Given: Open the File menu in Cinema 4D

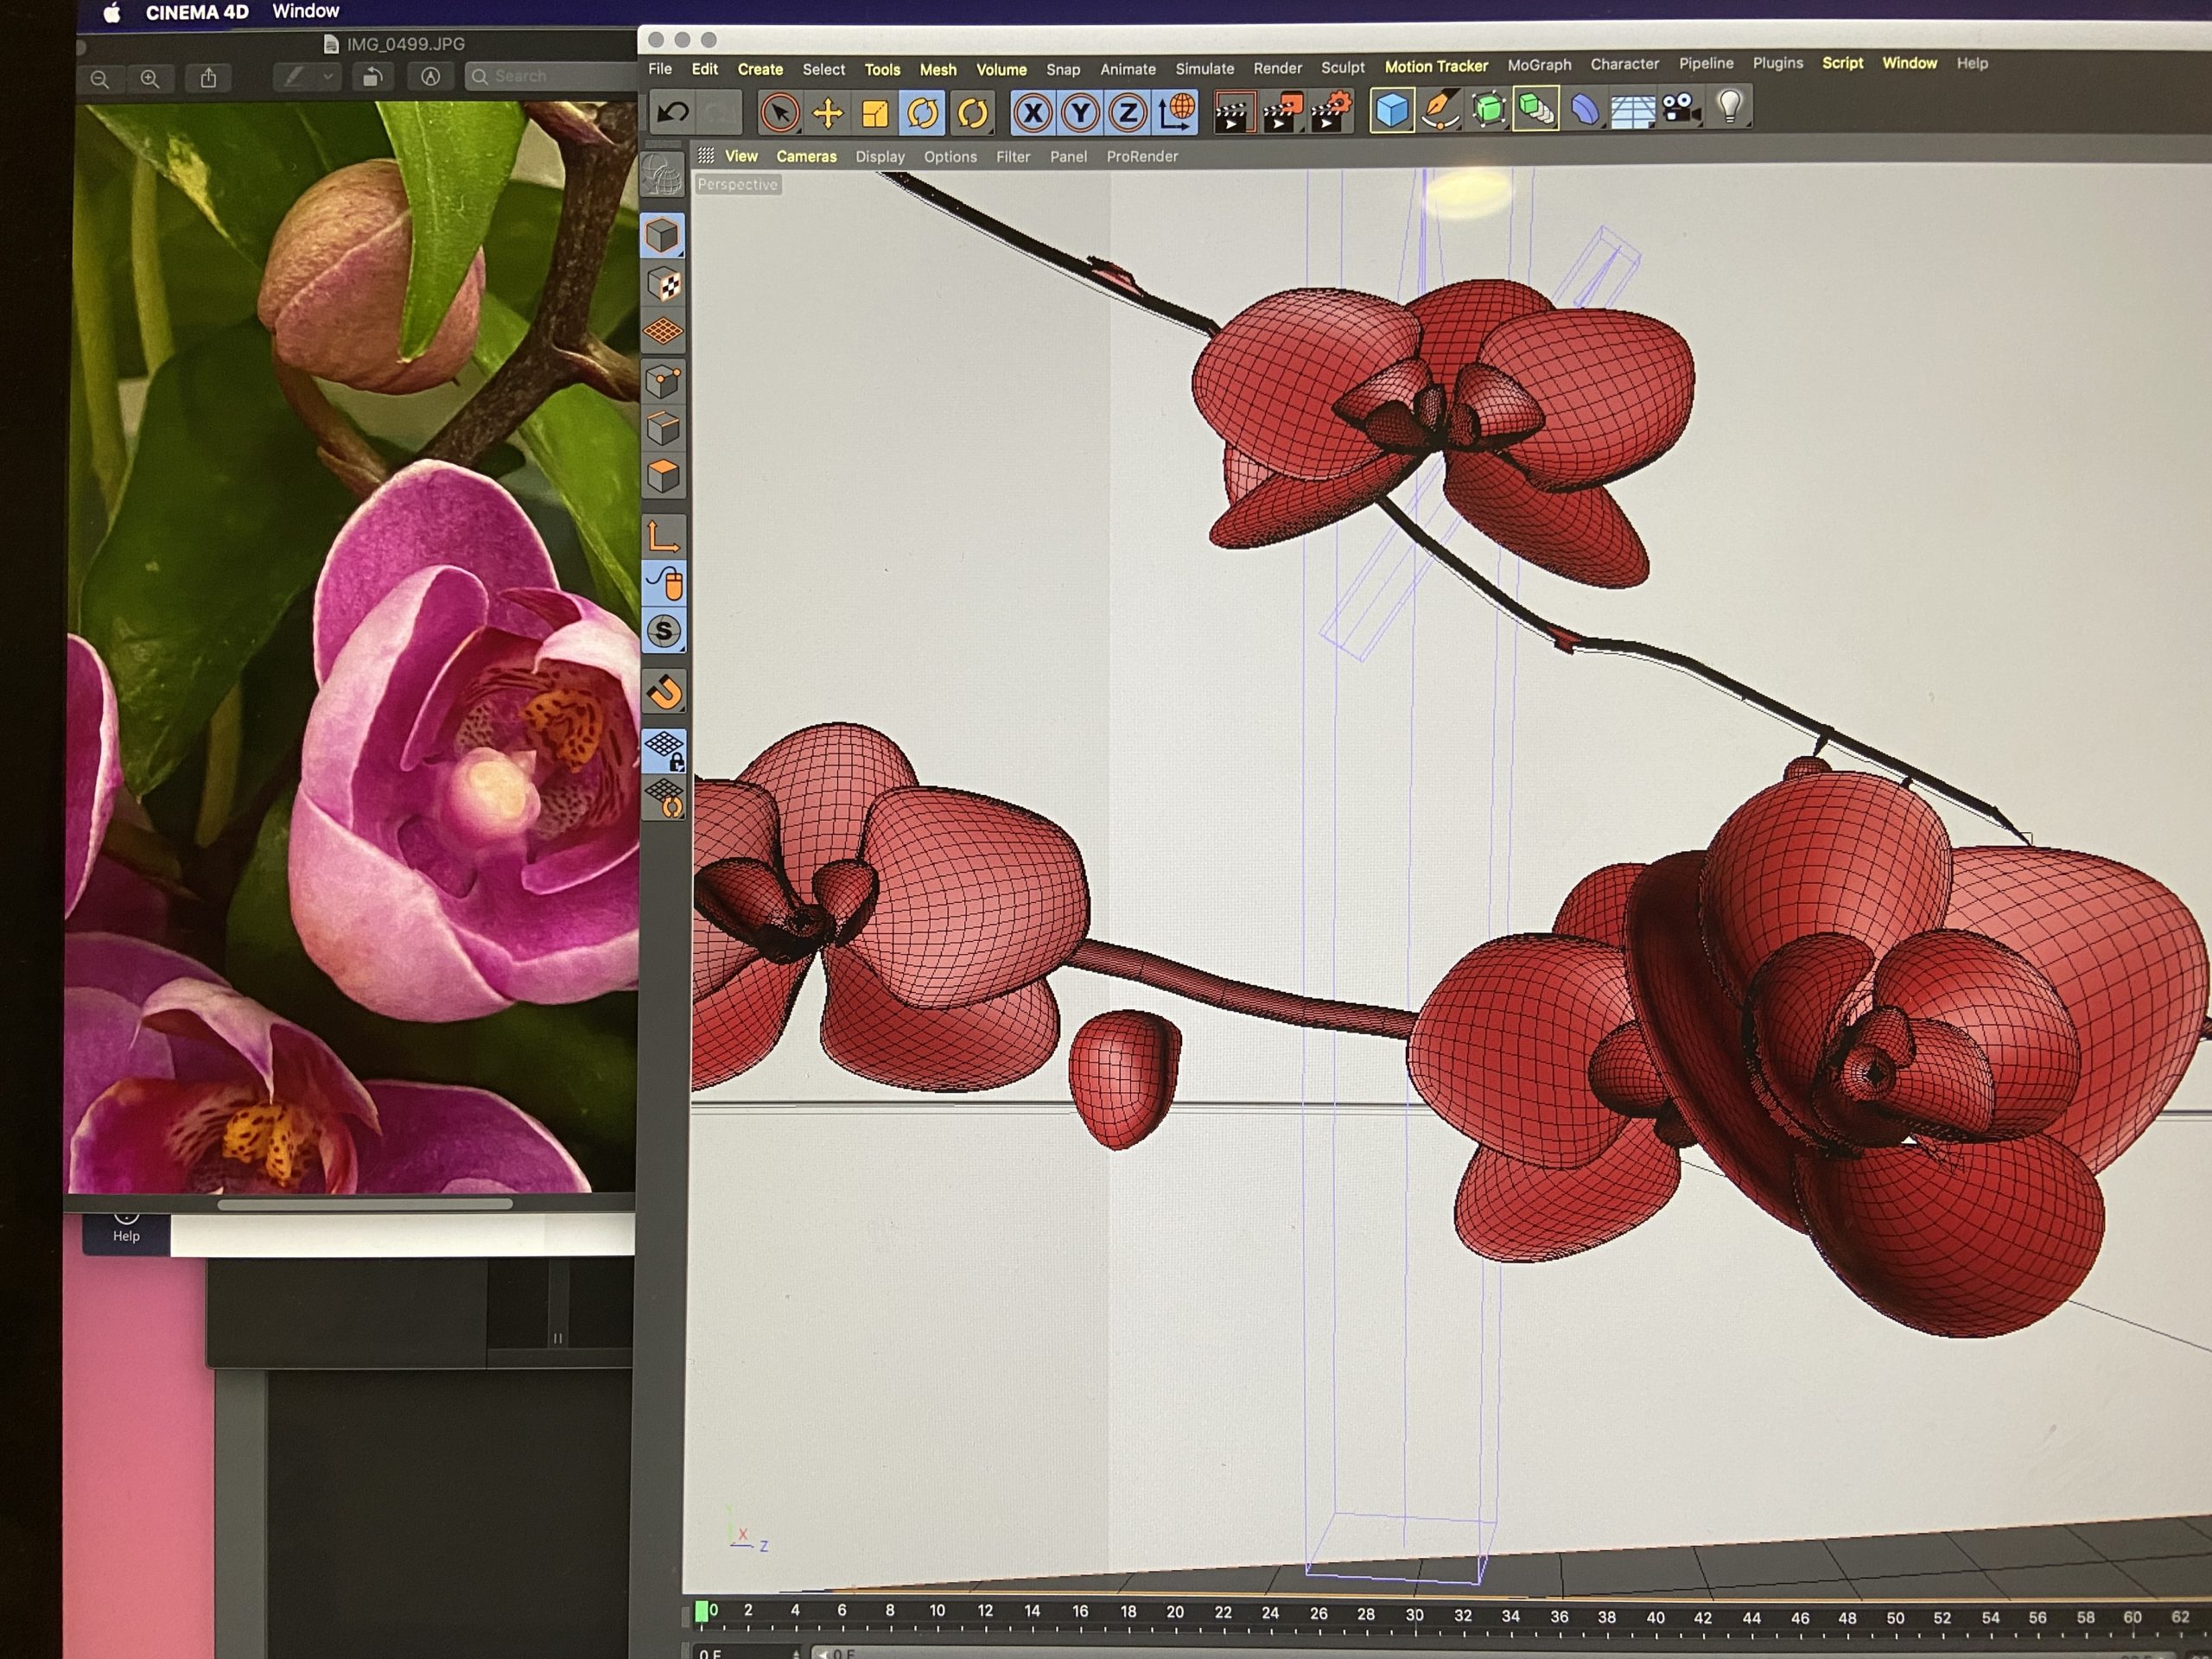Looking at the screenshot, I should tap(660, 69).
